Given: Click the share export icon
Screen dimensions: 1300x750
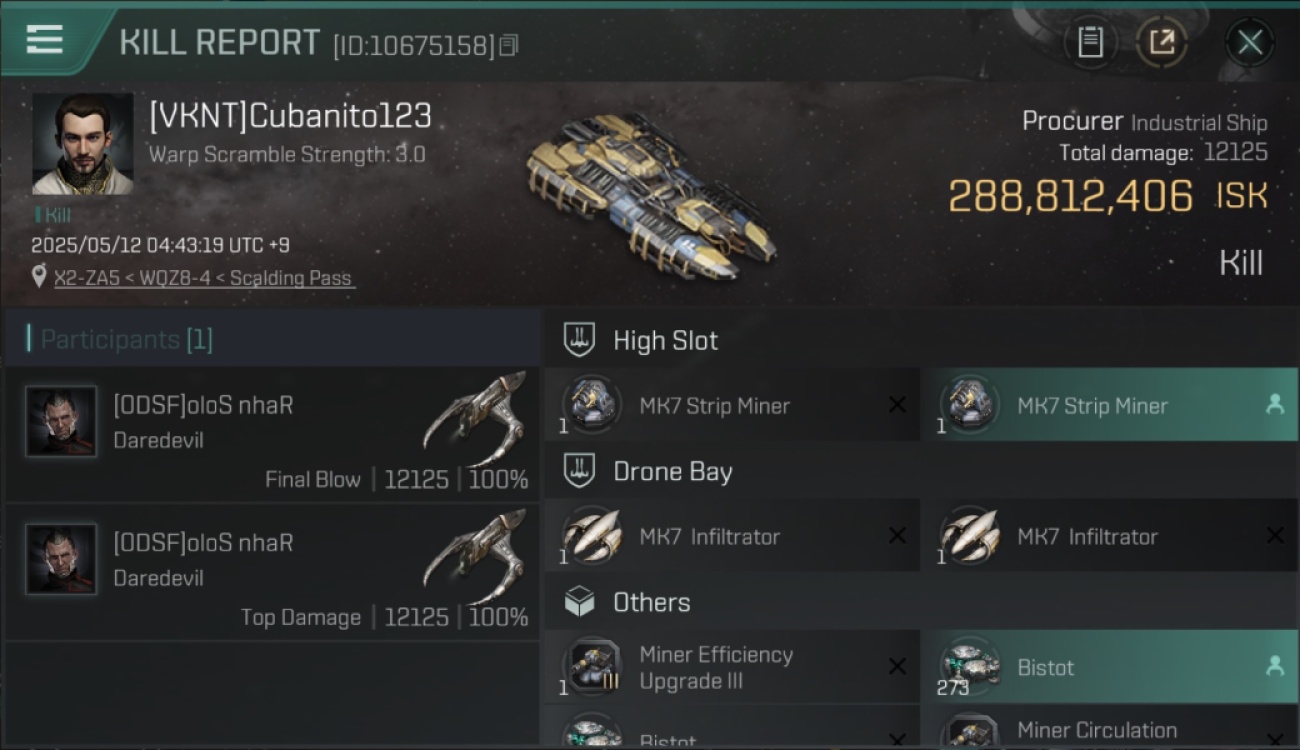Looking at the screenshot, I should click(x=1161, y=42).
